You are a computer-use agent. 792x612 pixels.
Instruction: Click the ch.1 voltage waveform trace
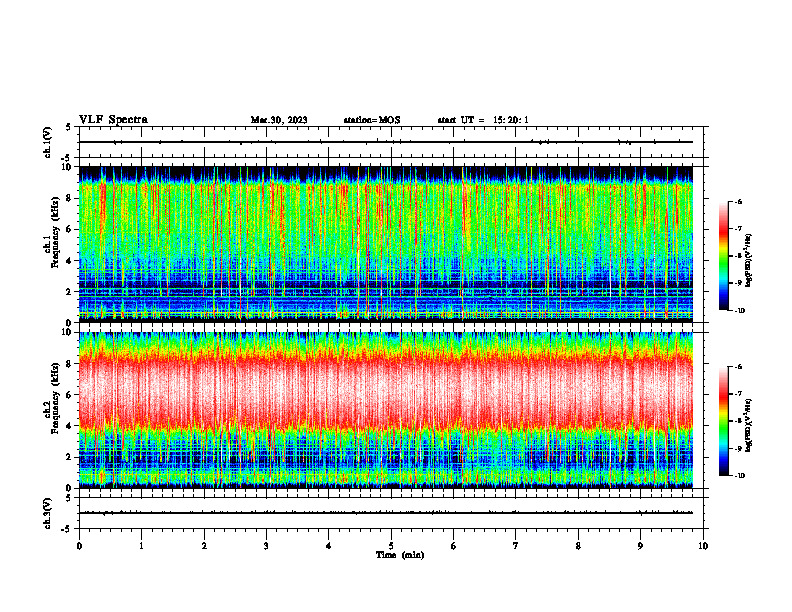(x=386, y=142)
